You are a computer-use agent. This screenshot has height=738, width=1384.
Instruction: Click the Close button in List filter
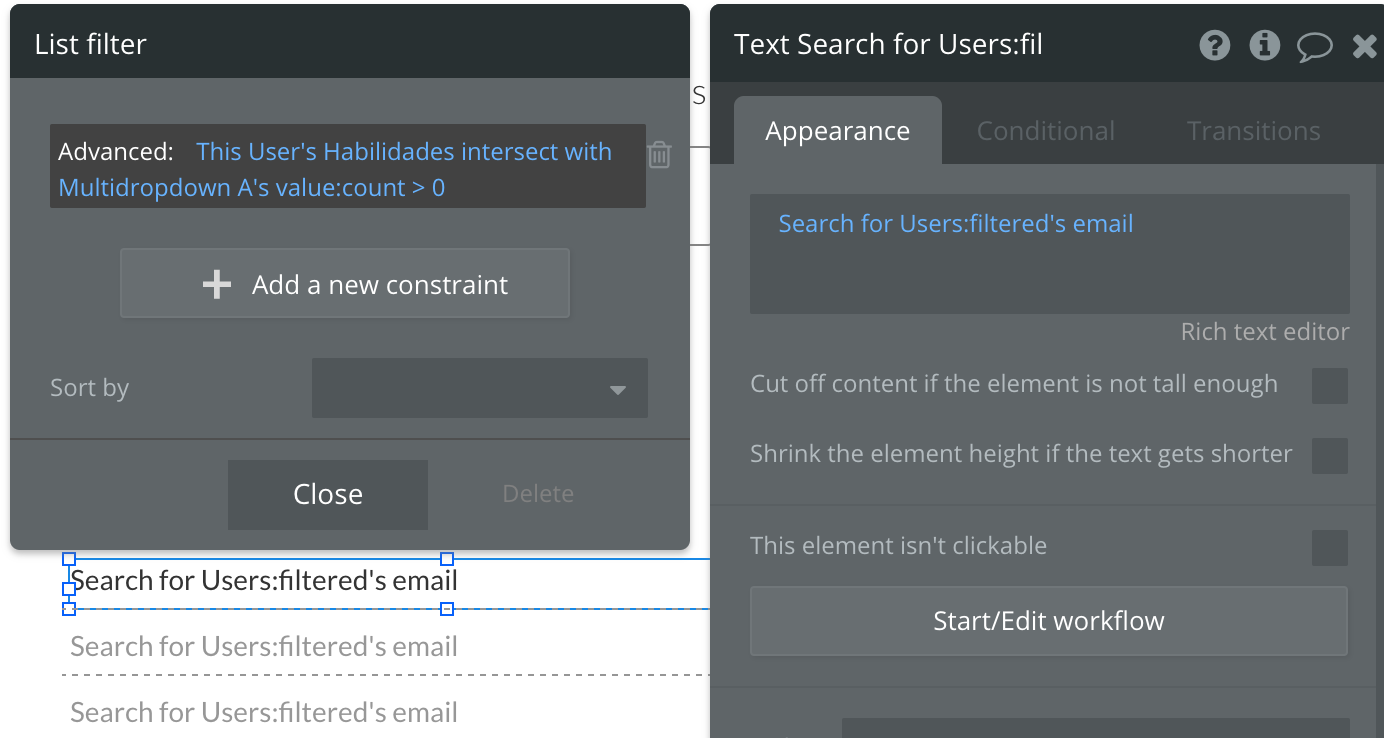click(327, 494)
